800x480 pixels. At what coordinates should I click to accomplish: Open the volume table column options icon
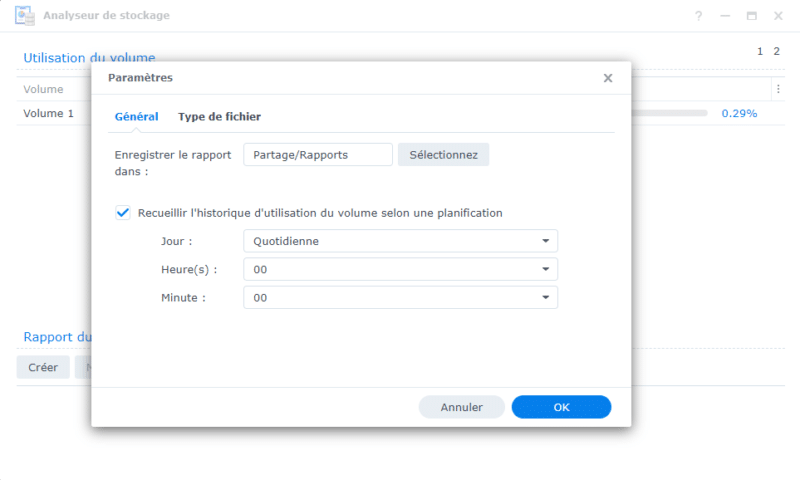point(778,89)
